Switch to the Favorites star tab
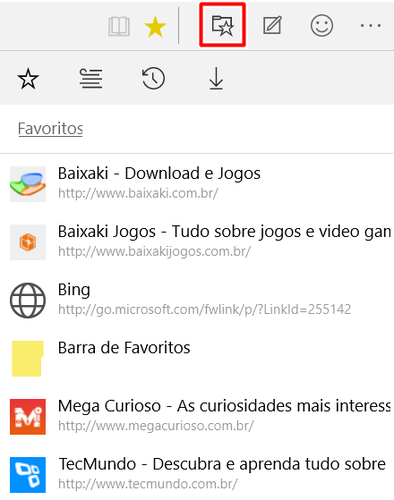Image resolution: width=394 pixels, height=500 pixels. pos(28,79)
